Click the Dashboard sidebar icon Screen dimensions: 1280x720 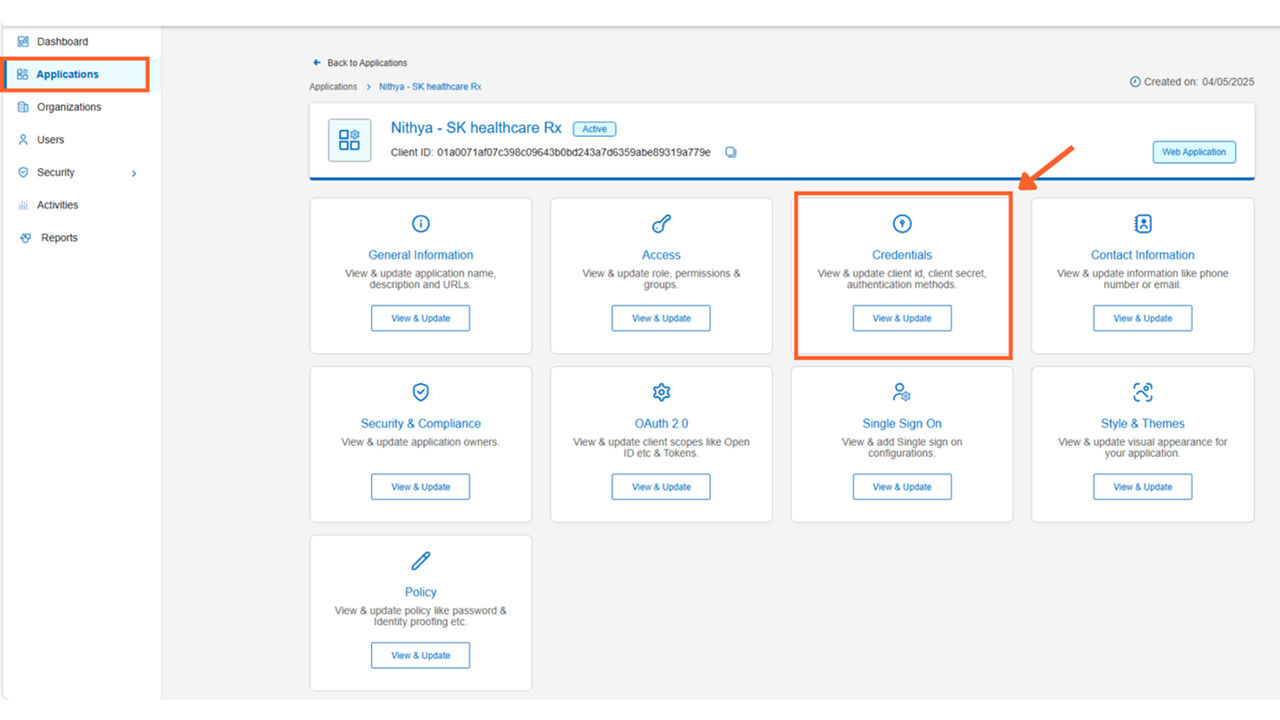(x=23, y=42)
